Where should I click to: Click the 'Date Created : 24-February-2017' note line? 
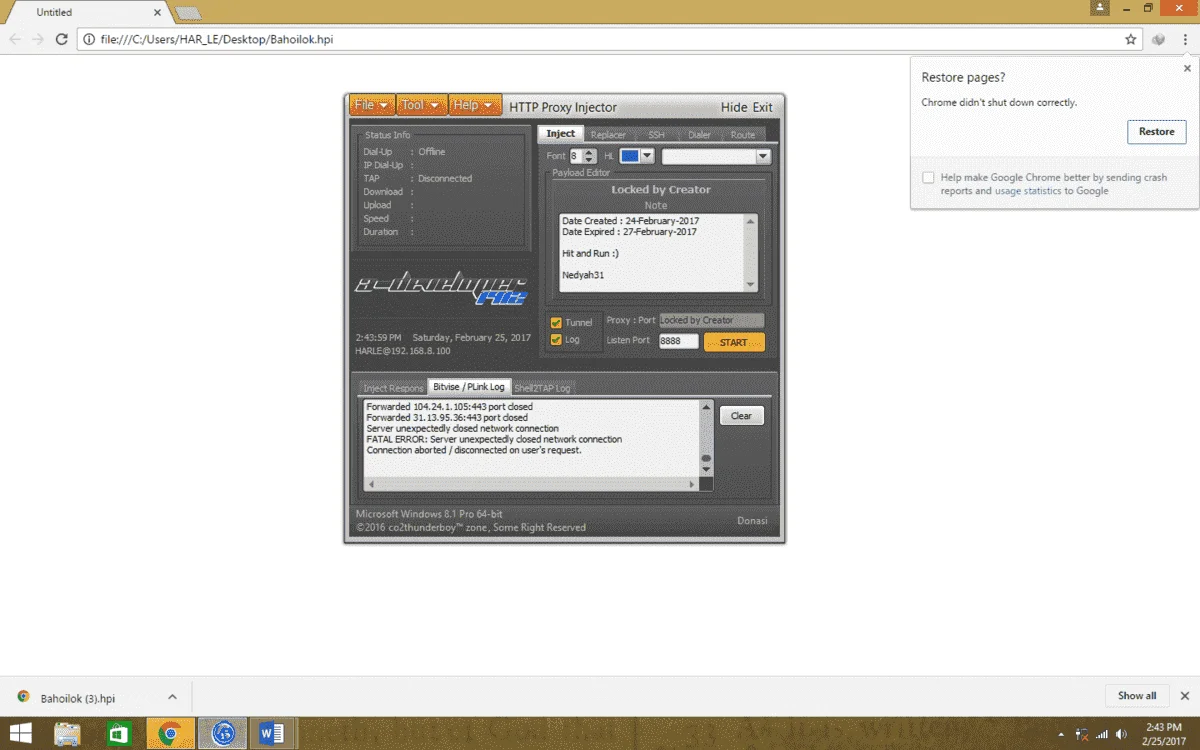coord(630,221)
